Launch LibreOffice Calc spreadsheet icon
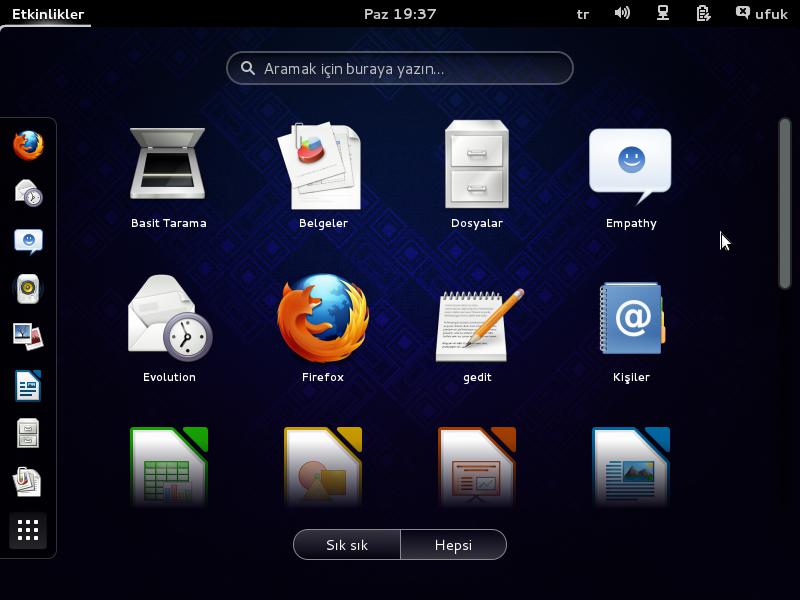This screenshot has height=600, width=800. [x=169, y=466]
